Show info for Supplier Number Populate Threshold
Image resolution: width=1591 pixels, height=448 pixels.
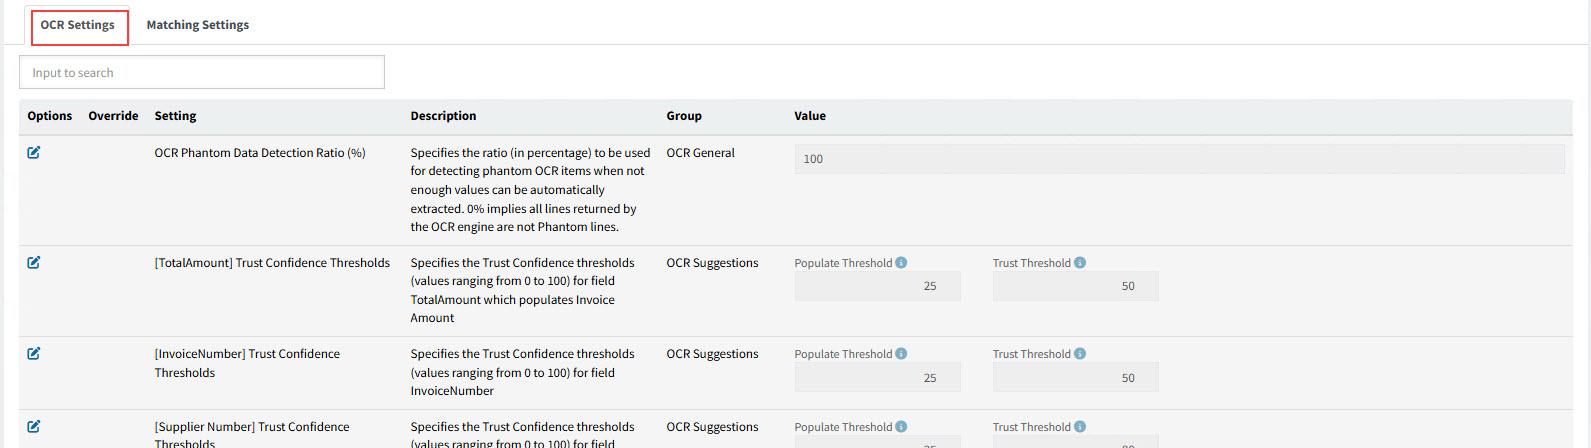901,427
